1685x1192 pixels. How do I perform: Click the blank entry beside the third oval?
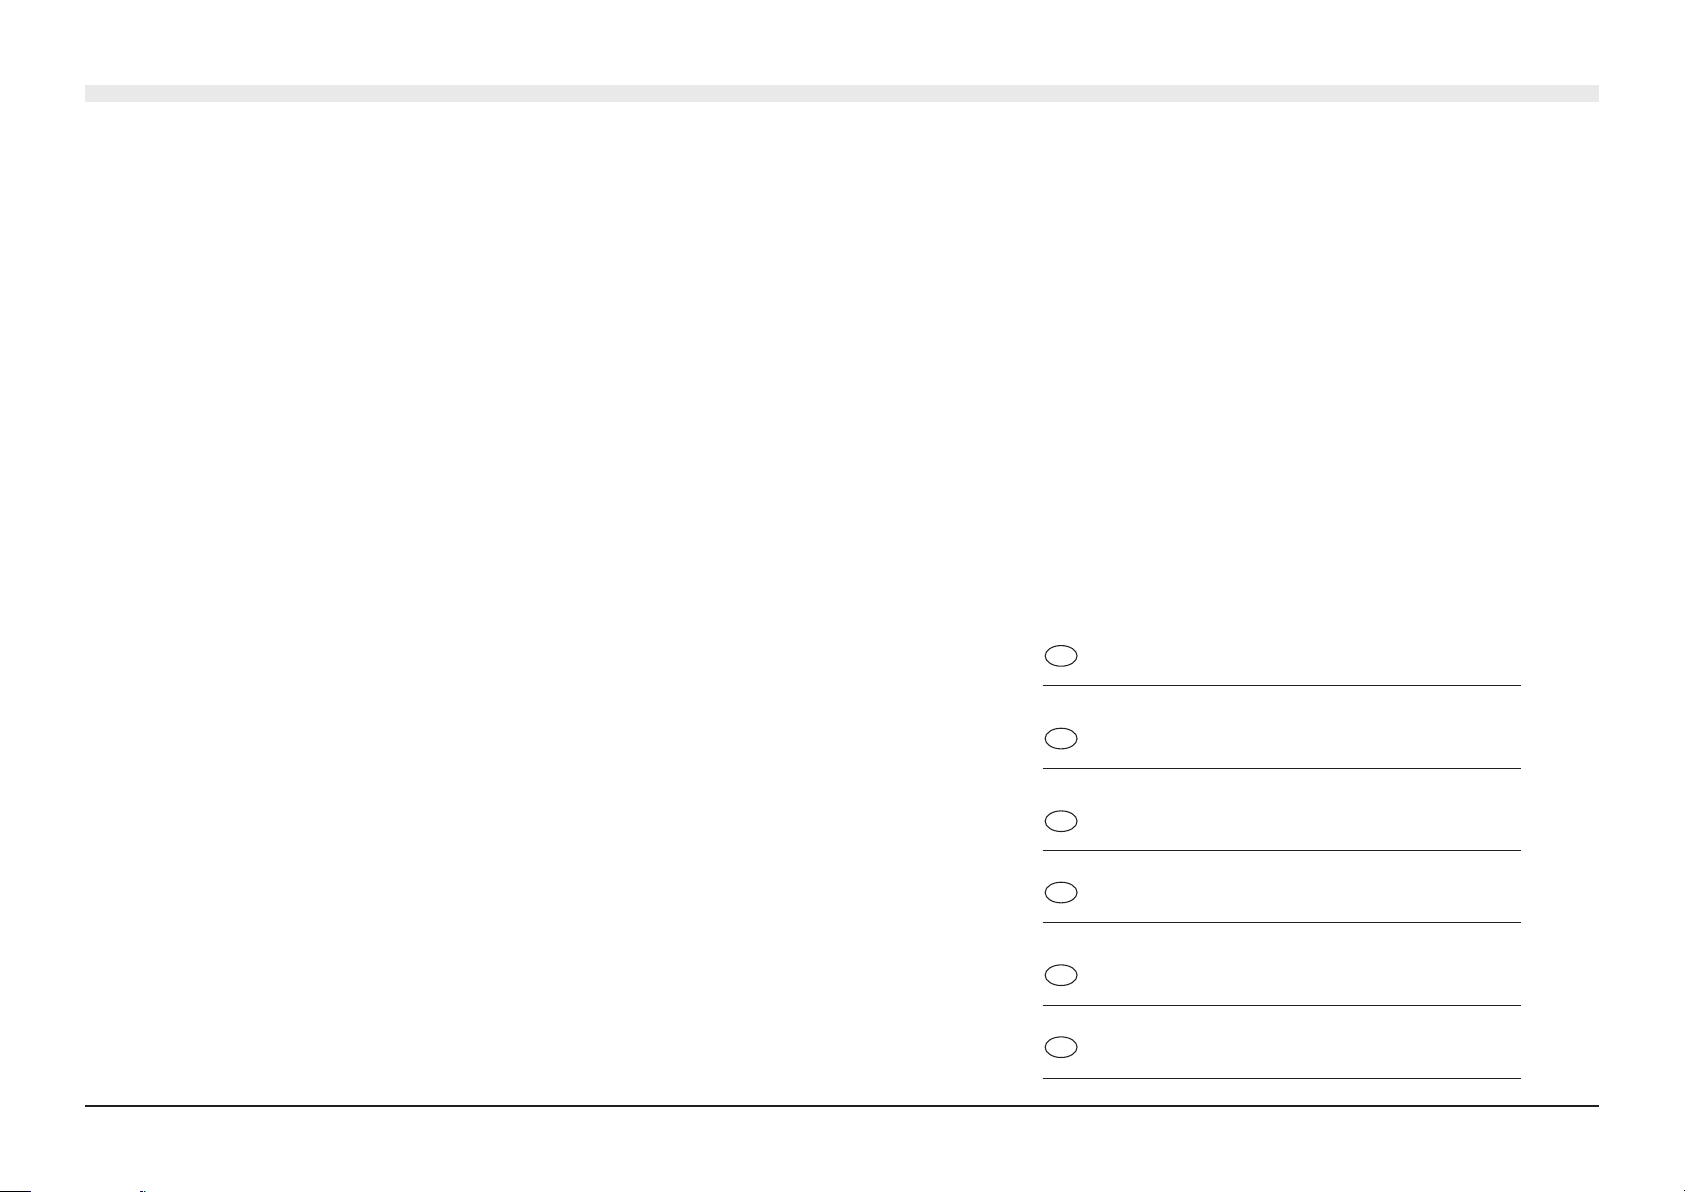point(1300,821)
